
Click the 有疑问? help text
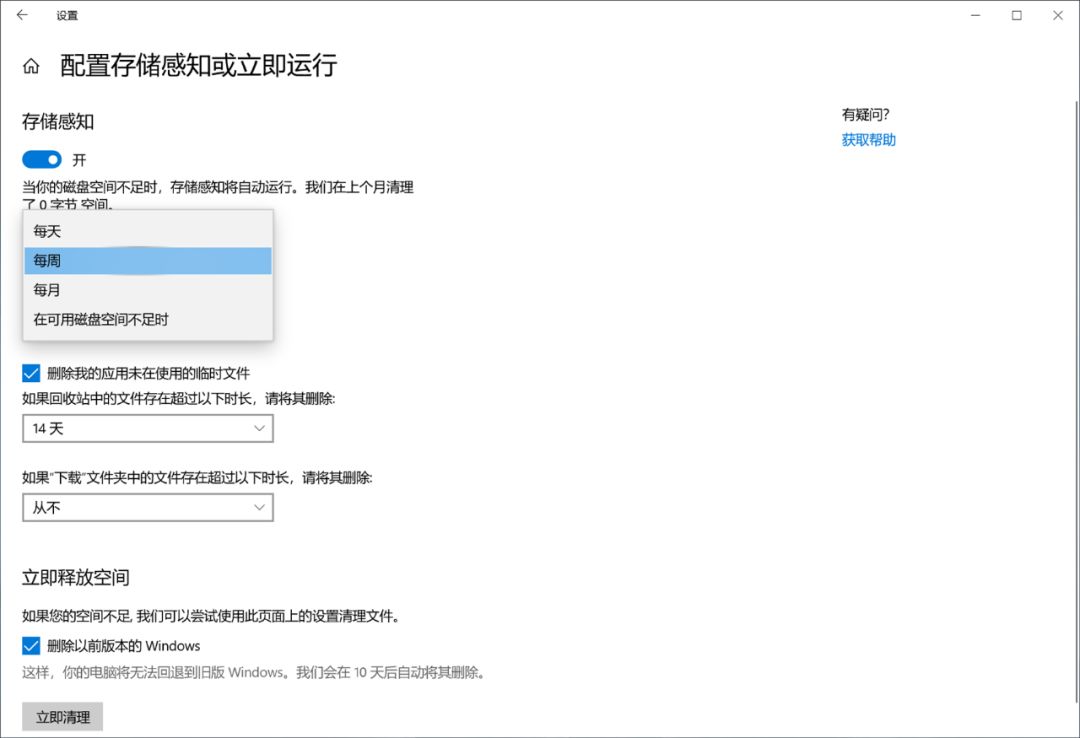point(866,114)
